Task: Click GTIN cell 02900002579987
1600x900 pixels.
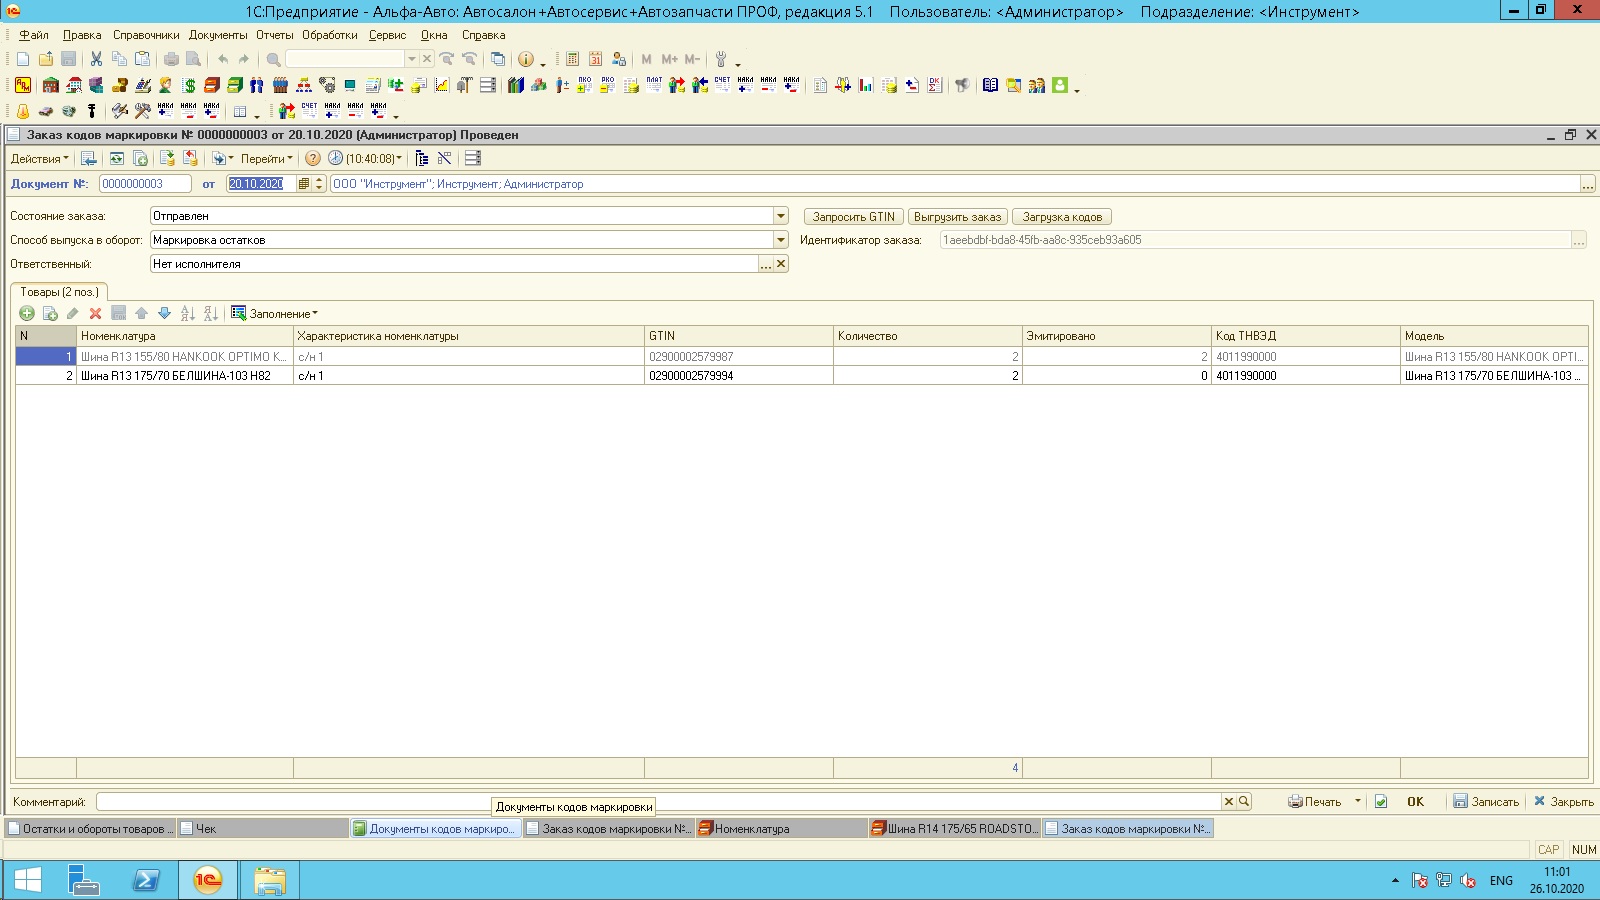Action: click(739, 357)
